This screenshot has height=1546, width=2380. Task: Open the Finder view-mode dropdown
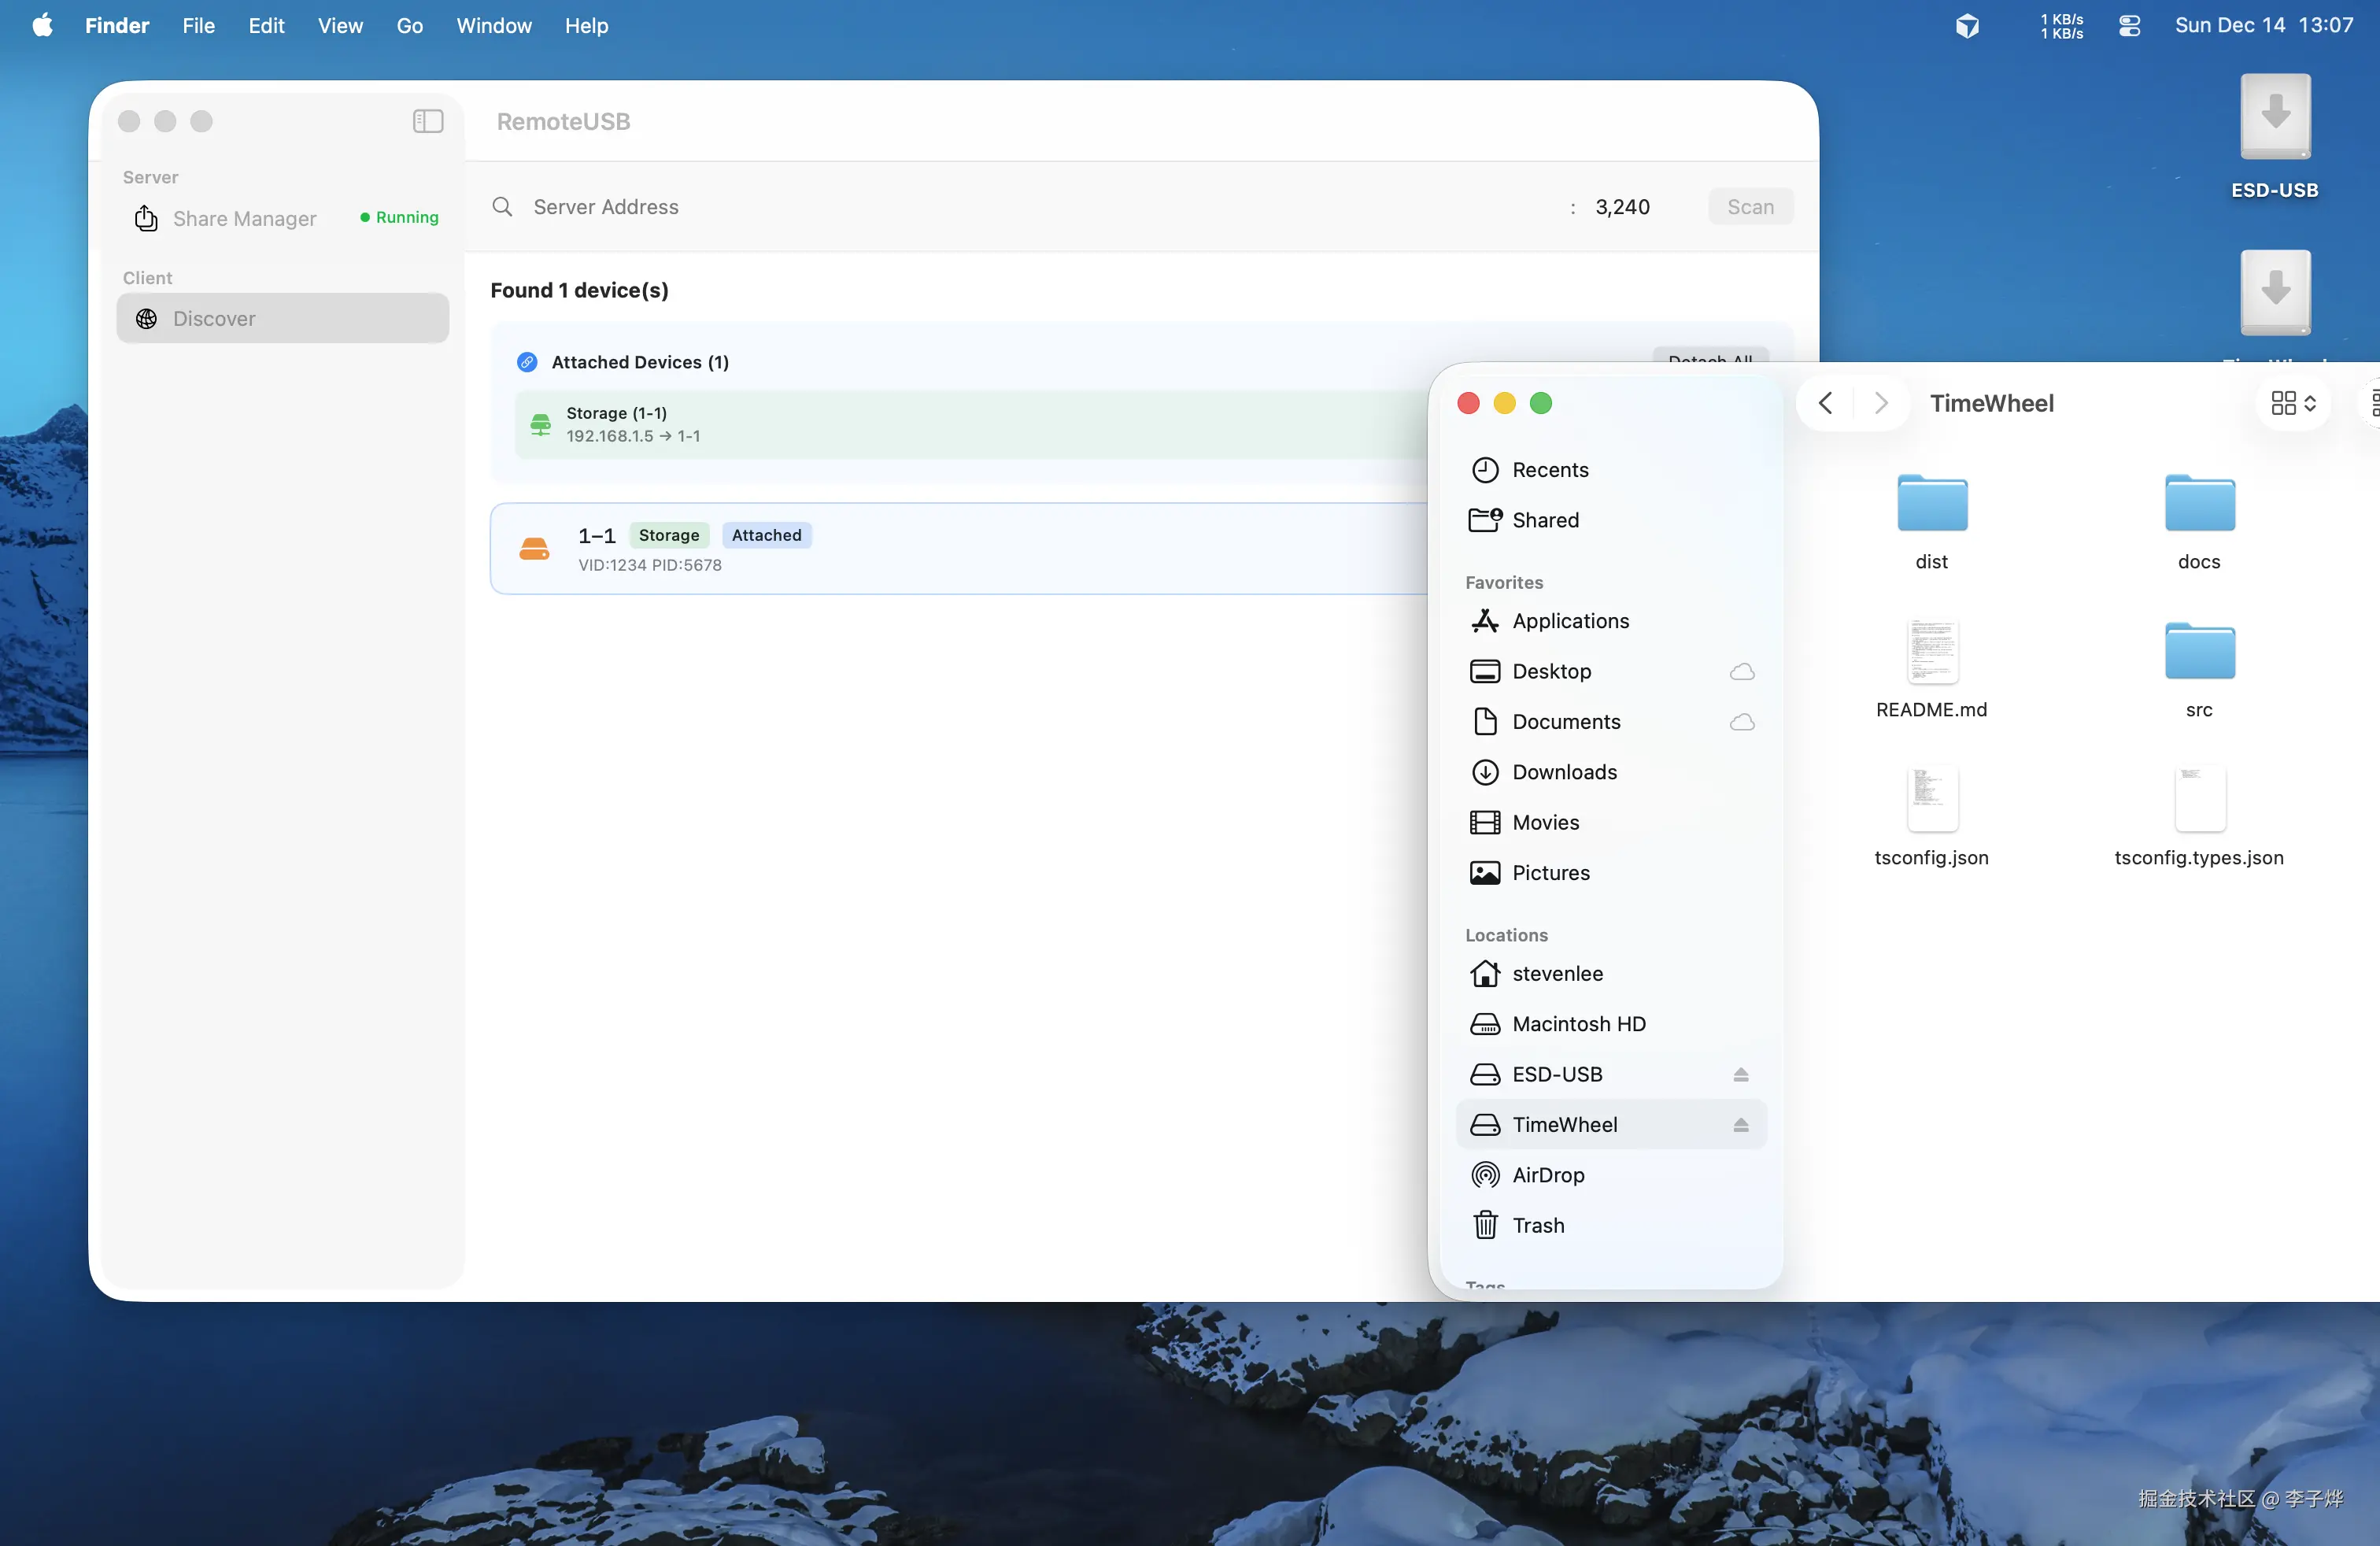pos(2293,403)
